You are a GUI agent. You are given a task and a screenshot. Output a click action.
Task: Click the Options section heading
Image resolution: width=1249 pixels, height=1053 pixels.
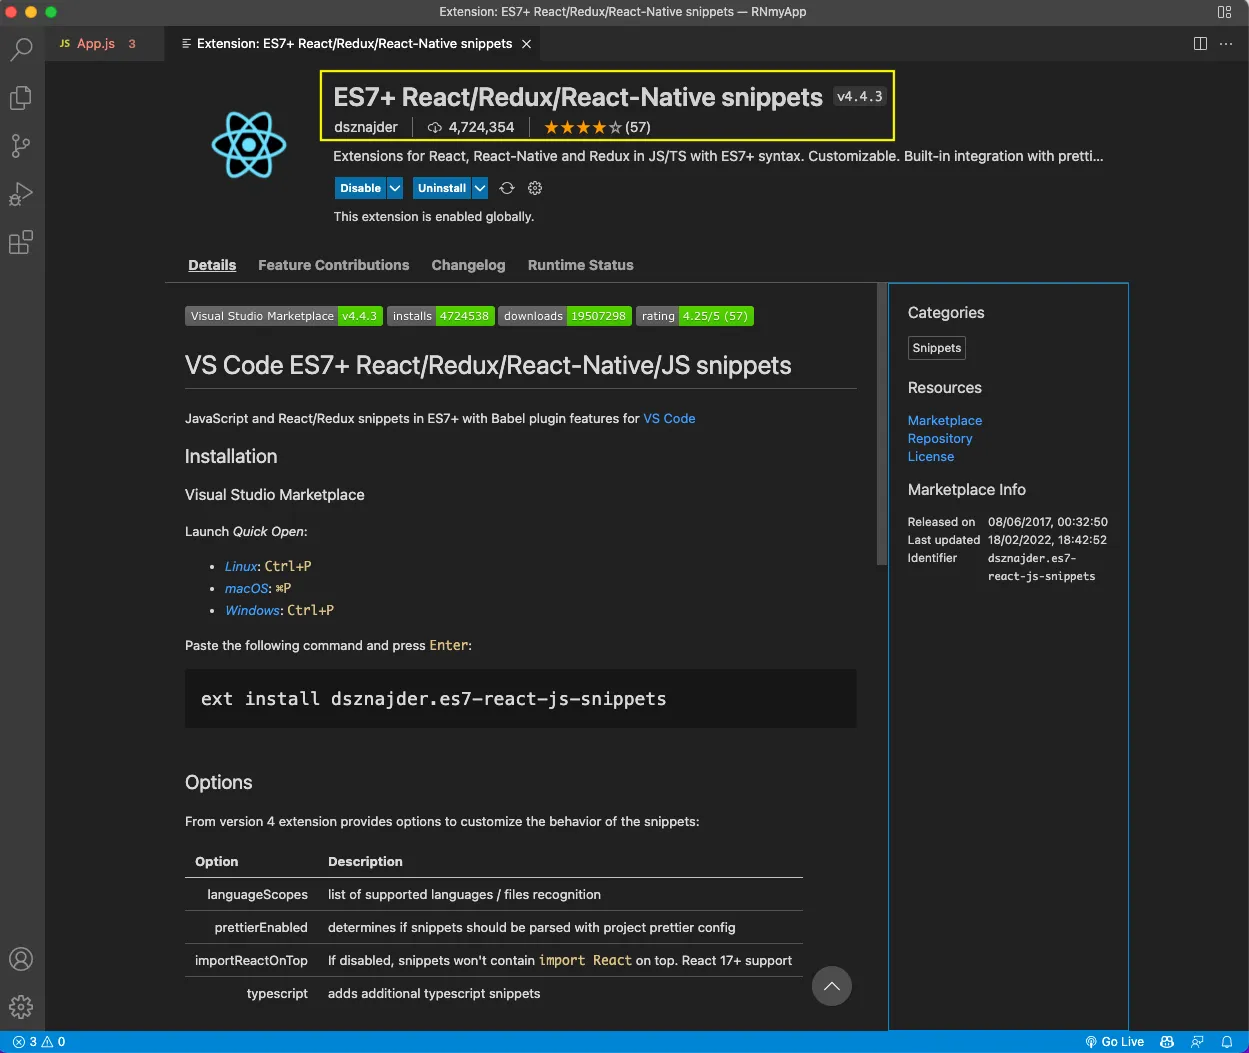tap(219, 782)
